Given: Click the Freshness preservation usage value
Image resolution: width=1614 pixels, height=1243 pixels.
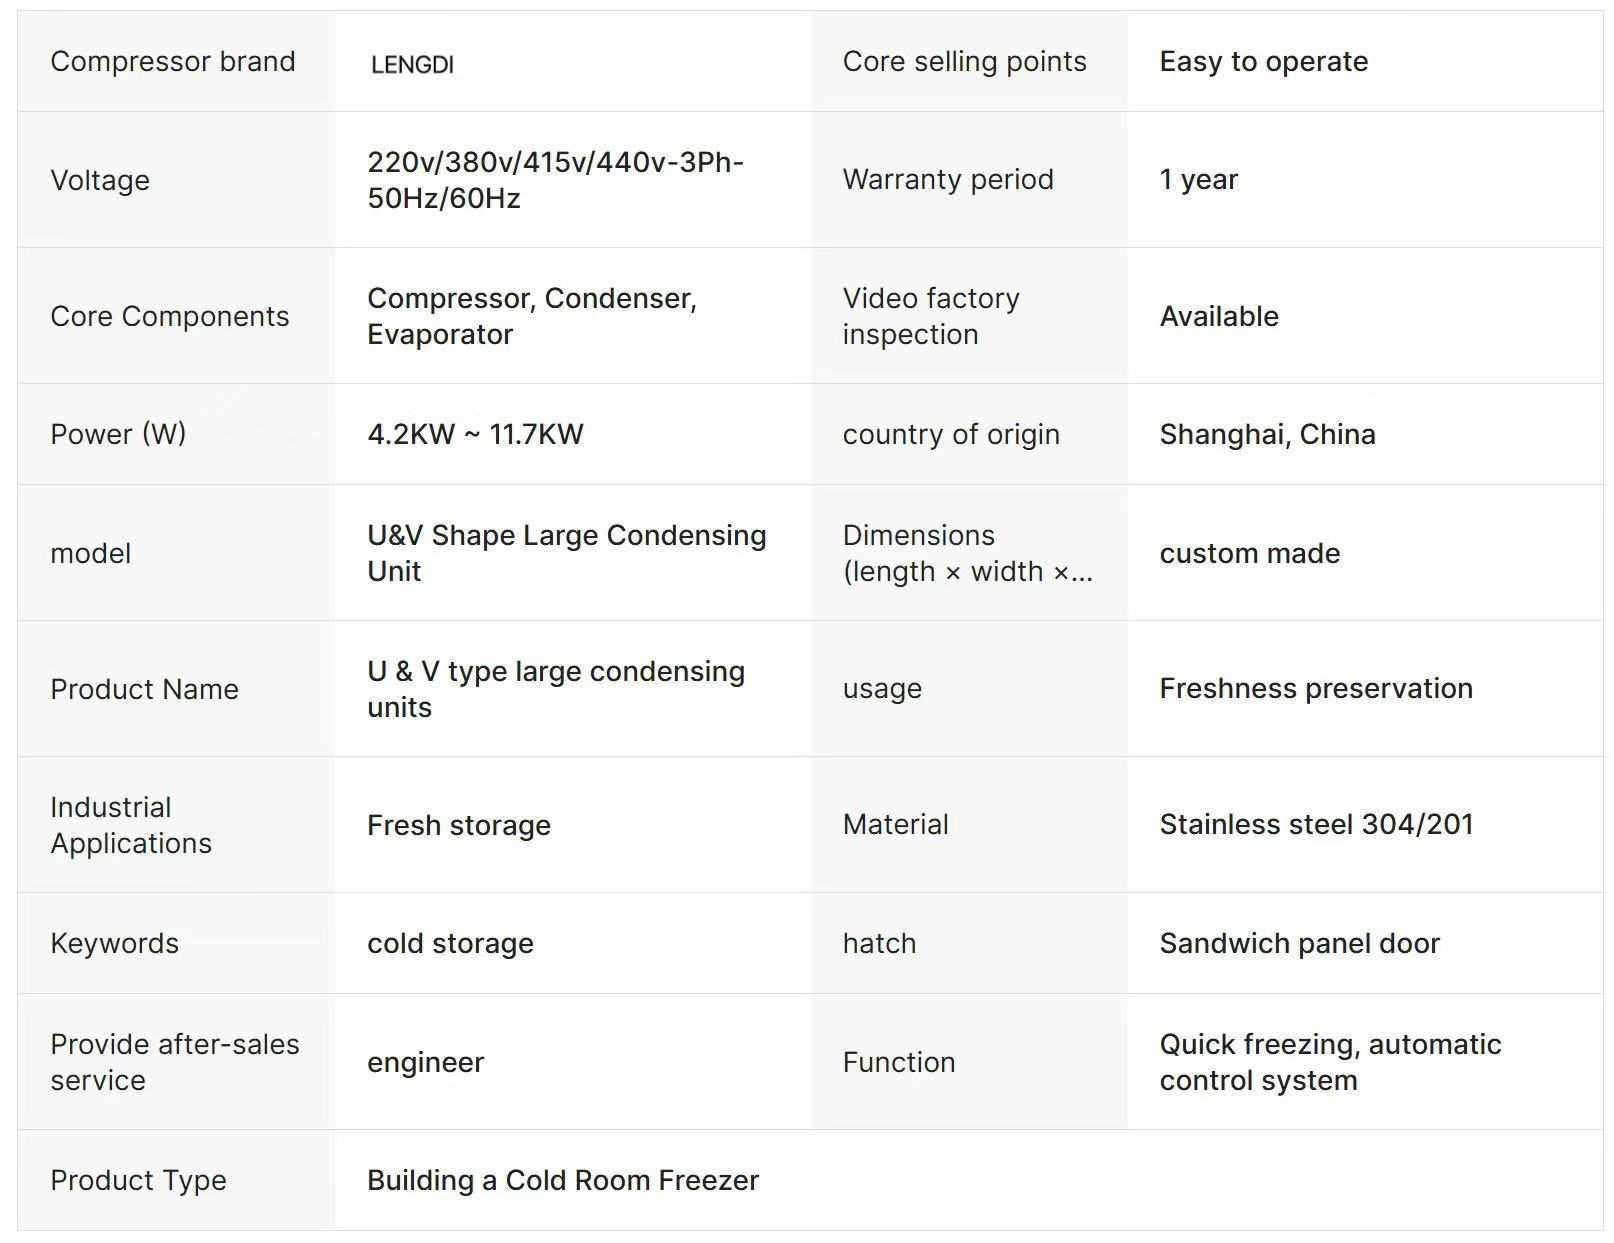Looking at the screenshot, I should 1316,688.
